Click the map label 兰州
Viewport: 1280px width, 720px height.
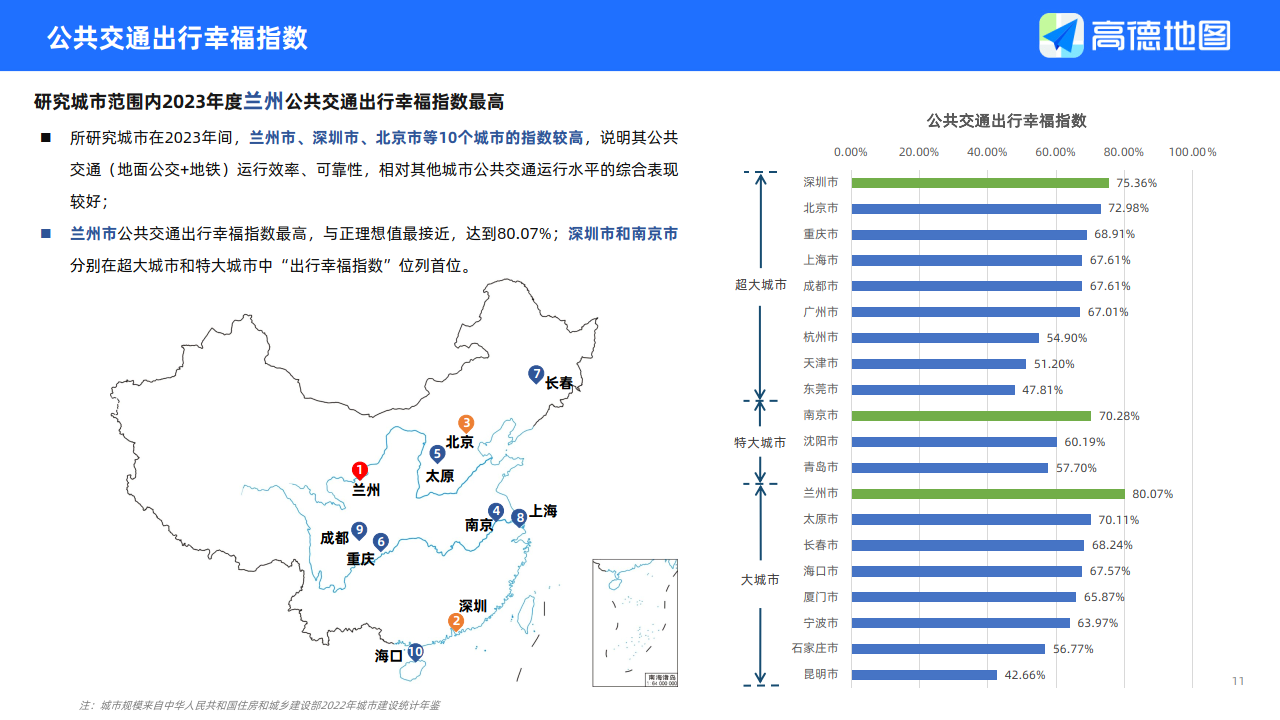point(366,490)
